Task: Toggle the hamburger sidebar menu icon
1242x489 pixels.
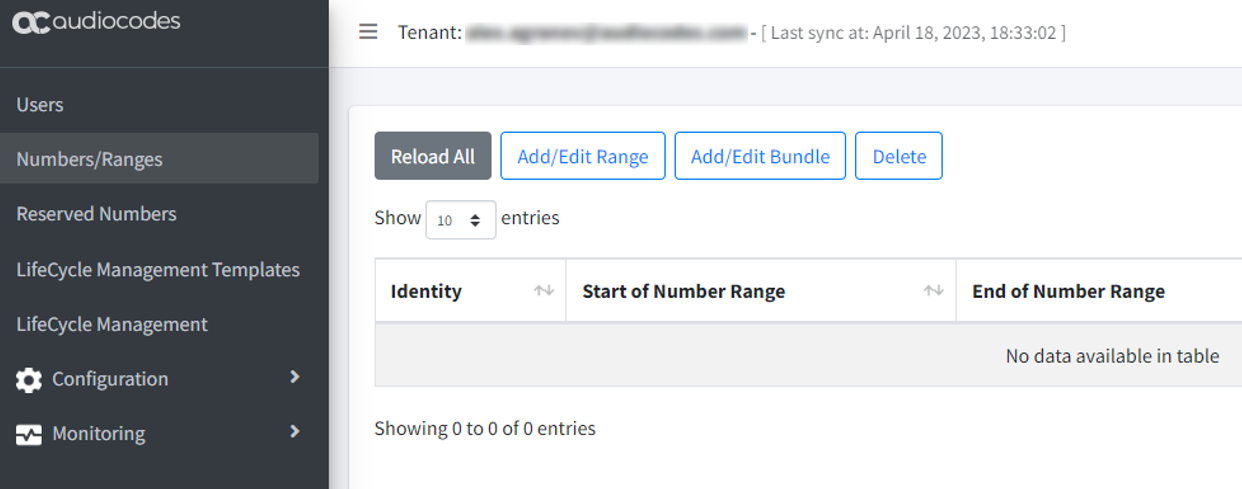Action: tap(368, 32)
